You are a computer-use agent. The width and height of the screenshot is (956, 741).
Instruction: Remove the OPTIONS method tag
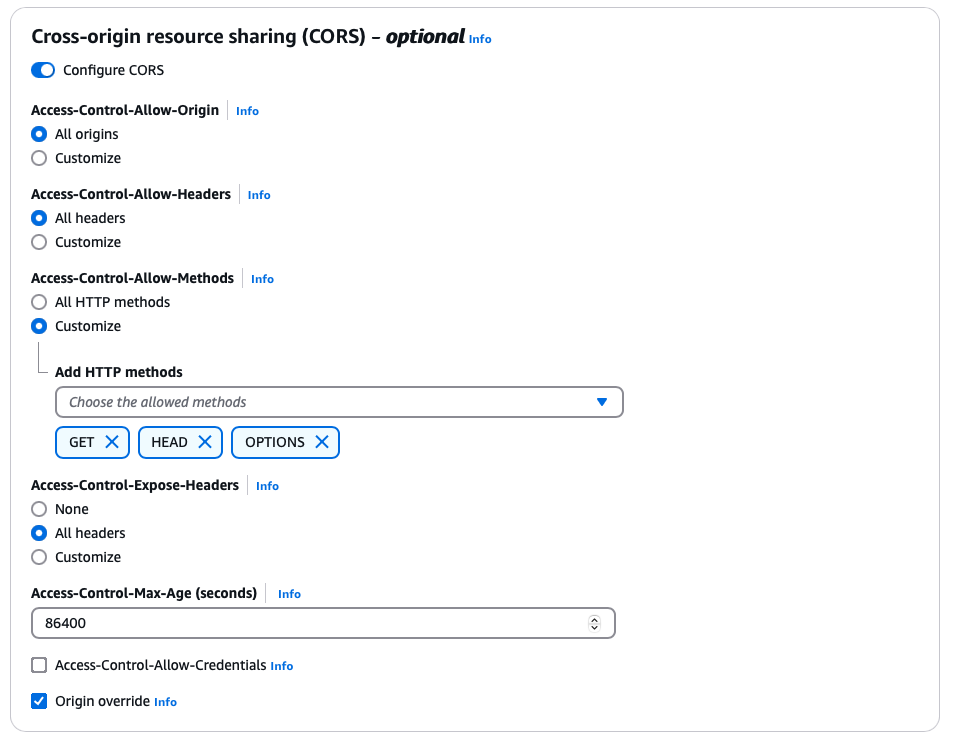point(322,442)
